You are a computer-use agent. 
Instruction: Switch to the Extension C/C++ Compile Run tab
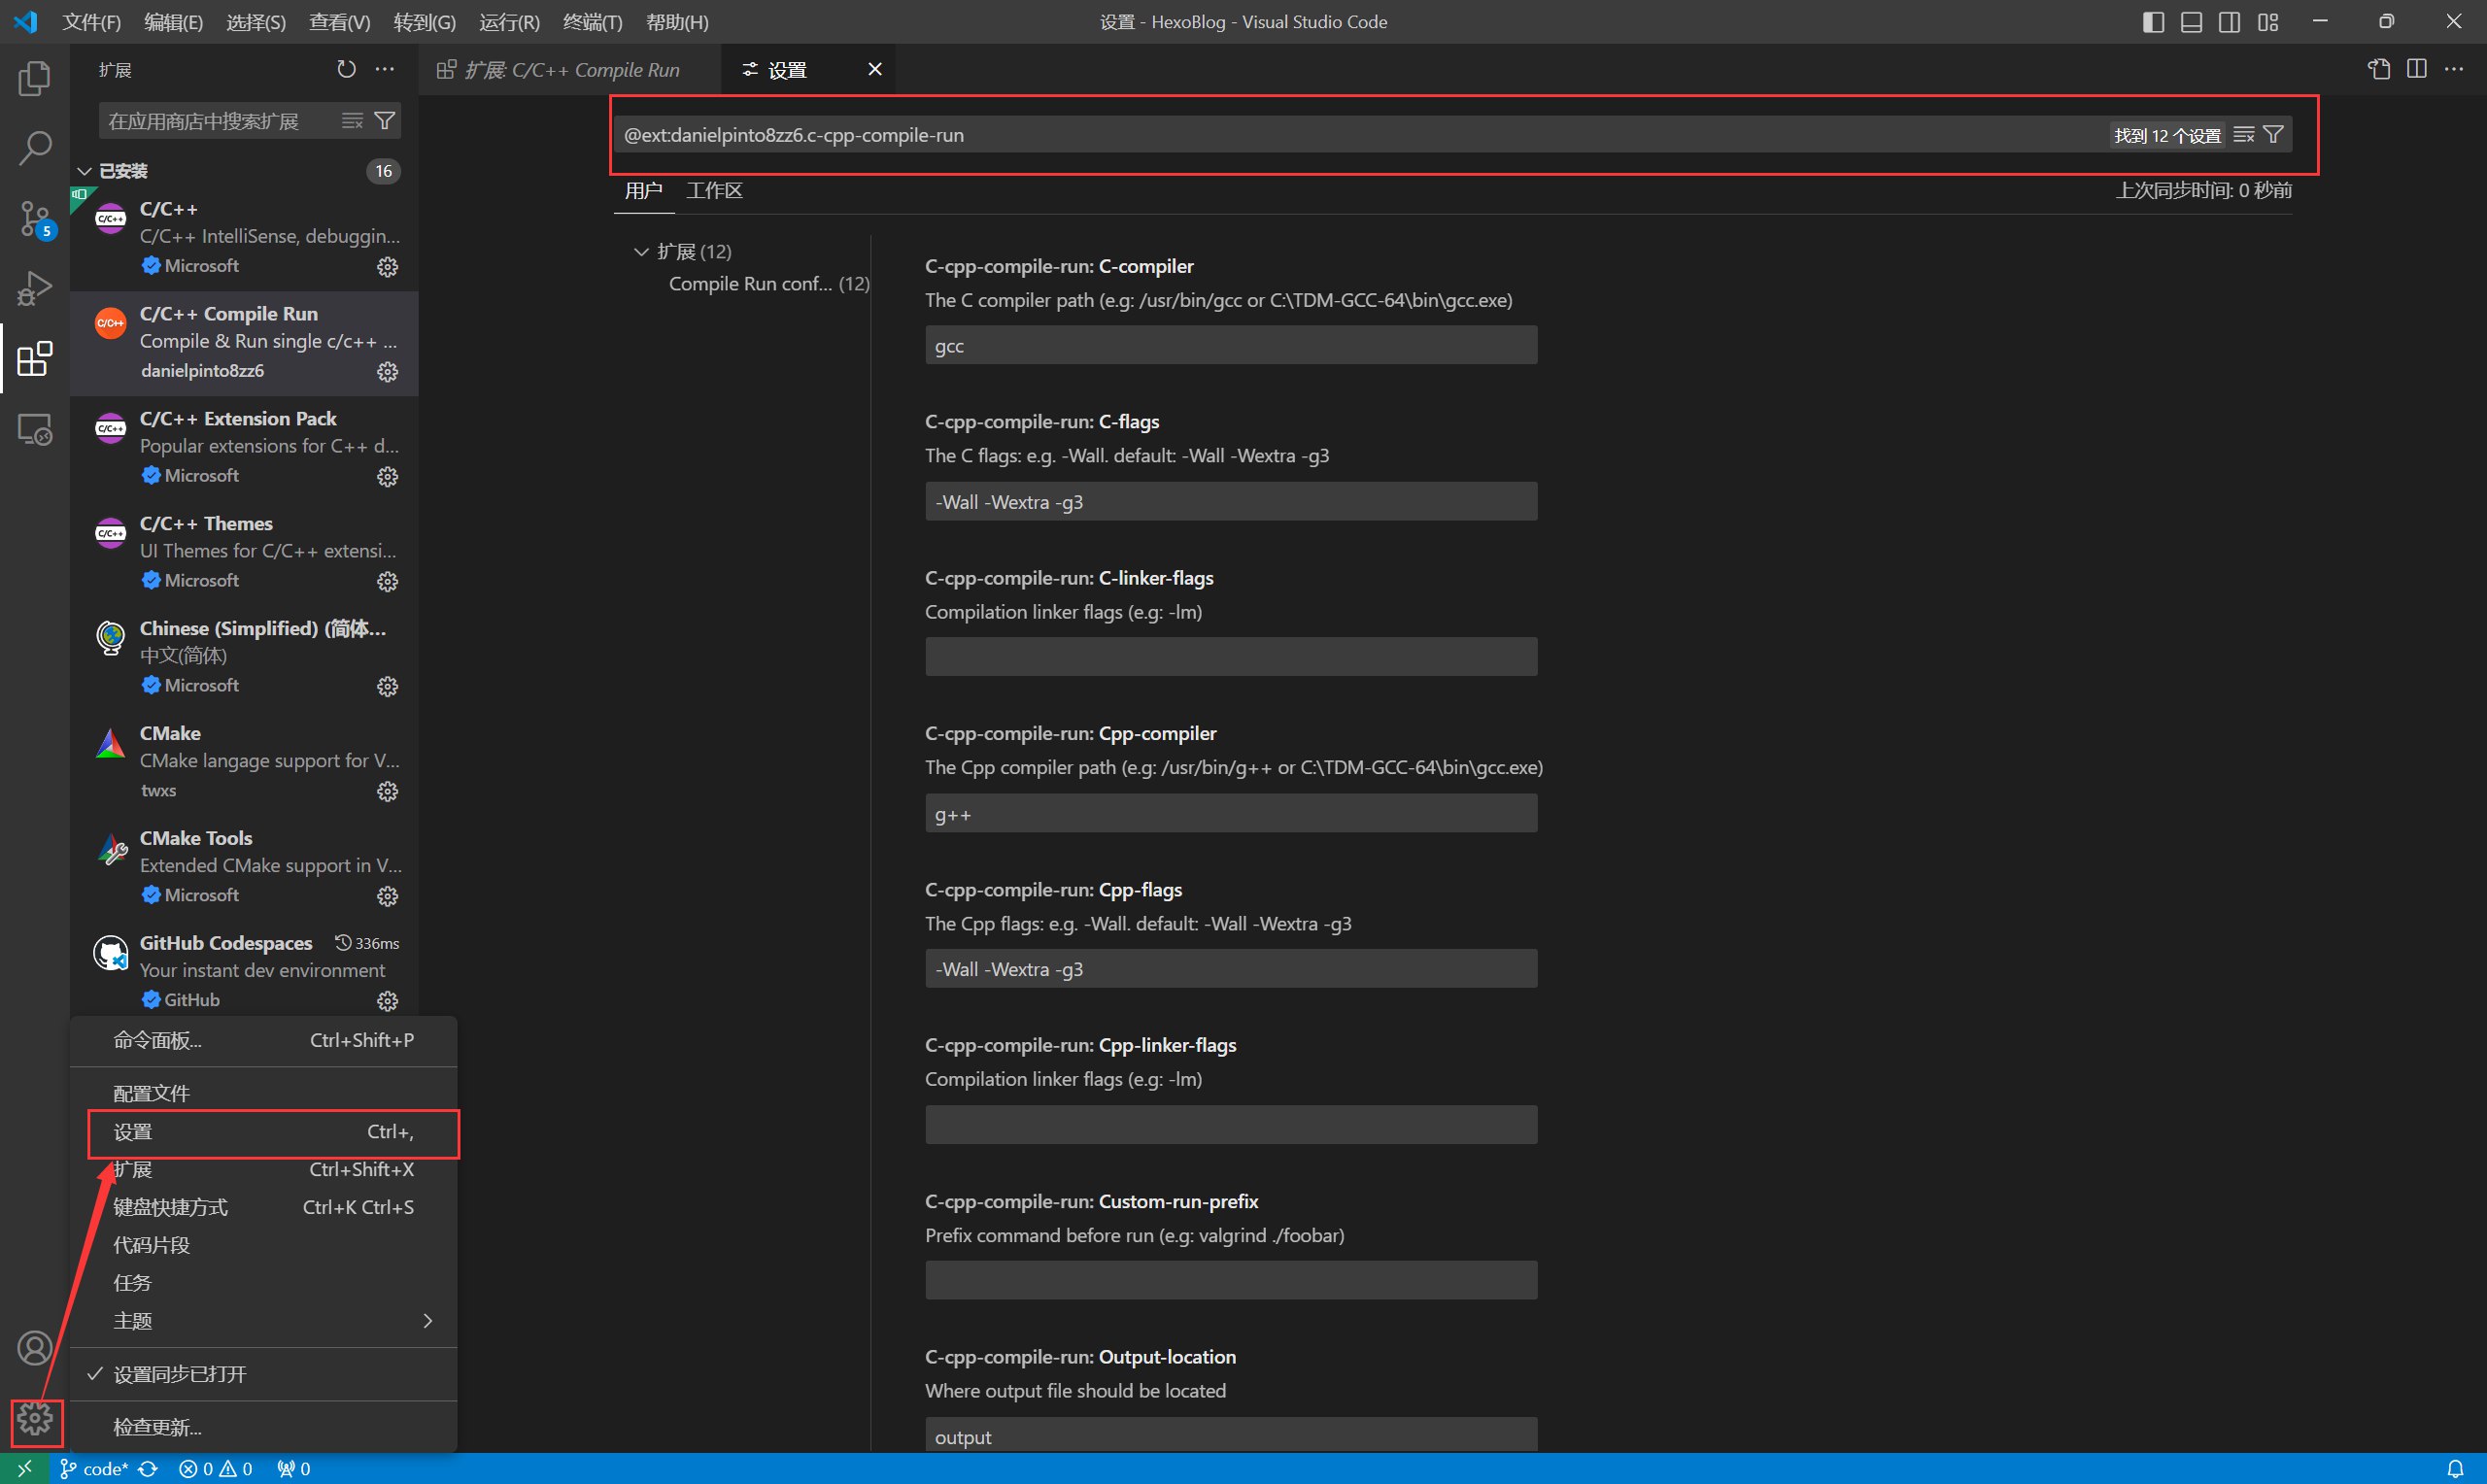[570, 70]
